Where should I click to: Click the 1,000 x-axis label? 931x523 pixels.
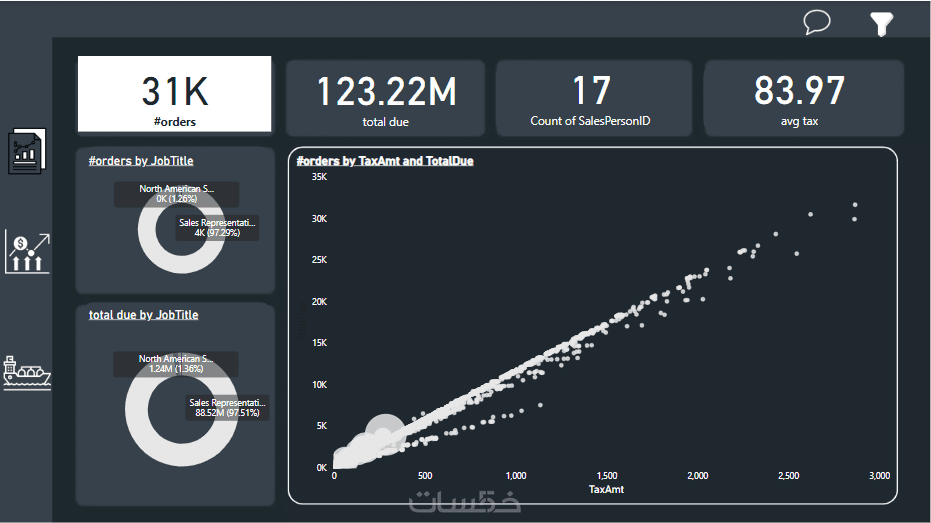coord(516,476)
